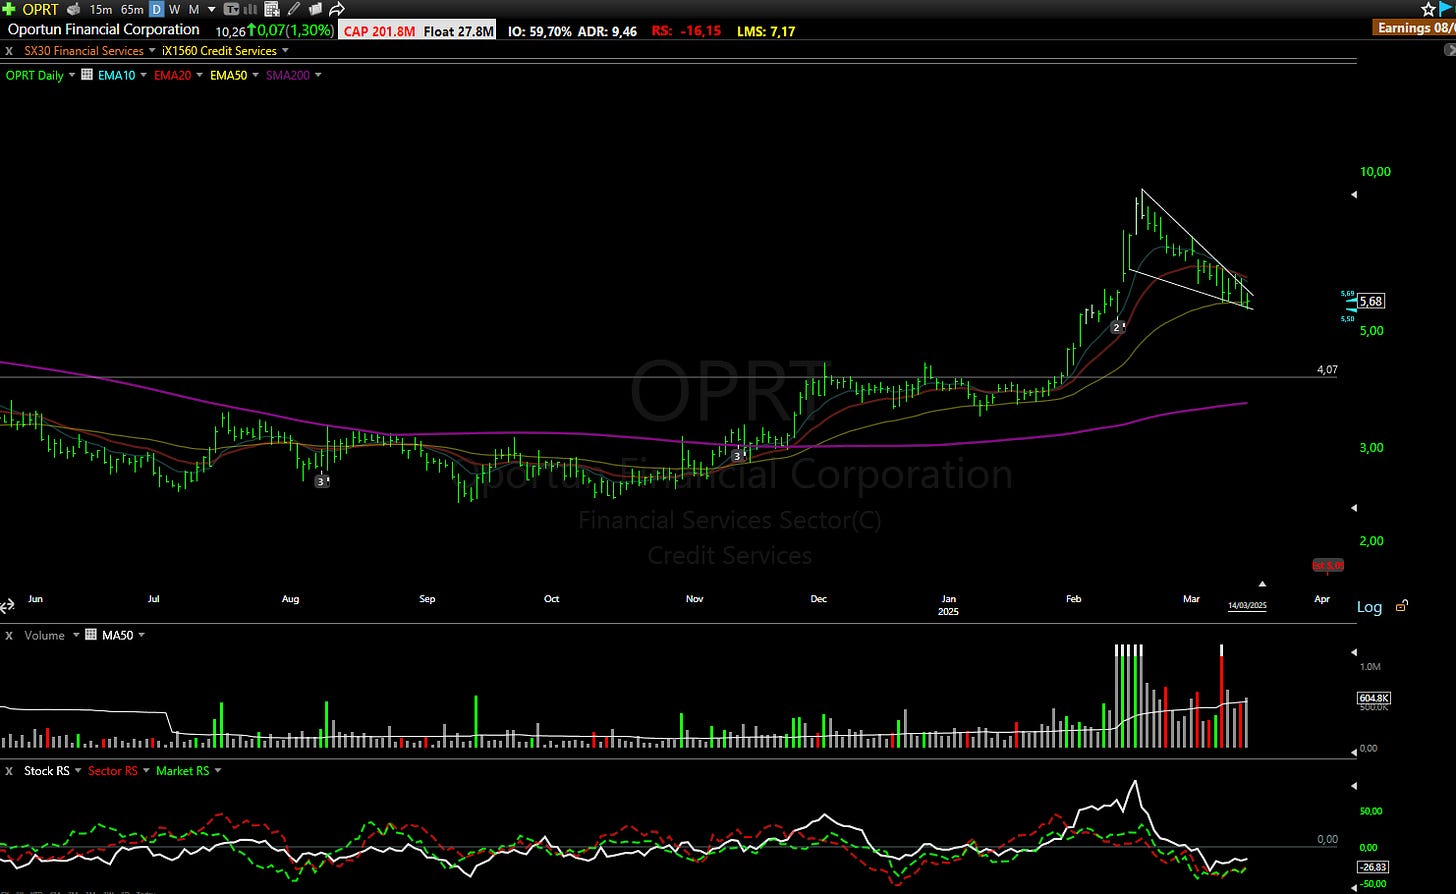Viewport: 1456px width, 894px height.
Task: Open the EMA20 indicator dropdown
Action: pyautogui.click(x=199, y=75)
